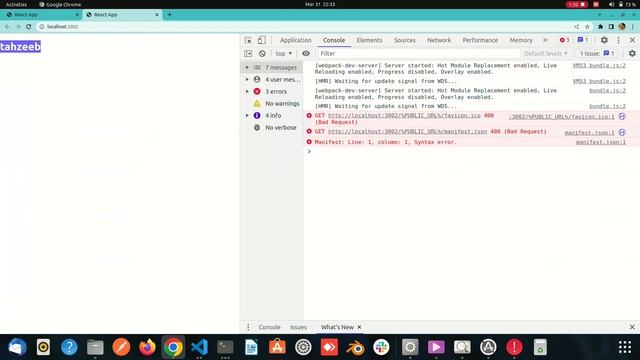
Task: Open the manifest.json error URL link
Action: (x=407, y=131)
